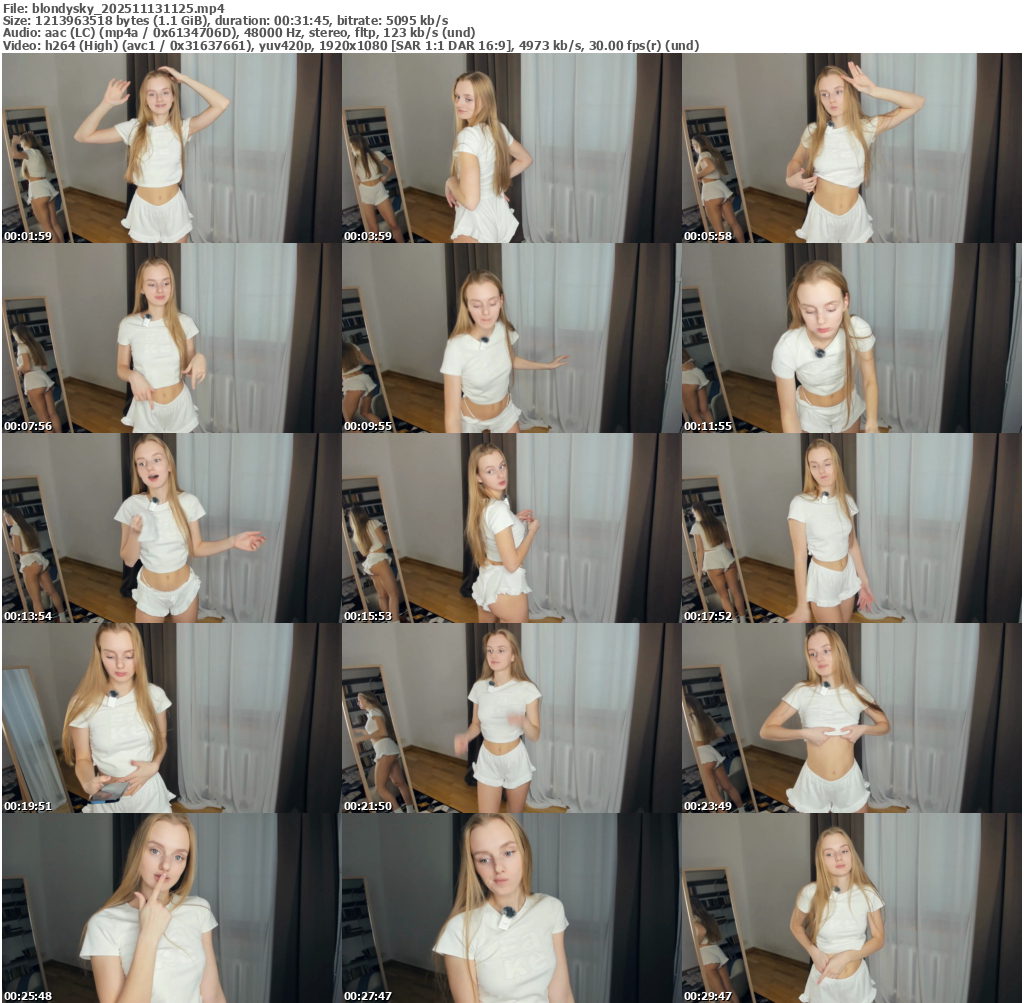This screenshot has height=1003, width=1024.
Task: Pick the frame stamped 00:25:48
Action: 171,908
